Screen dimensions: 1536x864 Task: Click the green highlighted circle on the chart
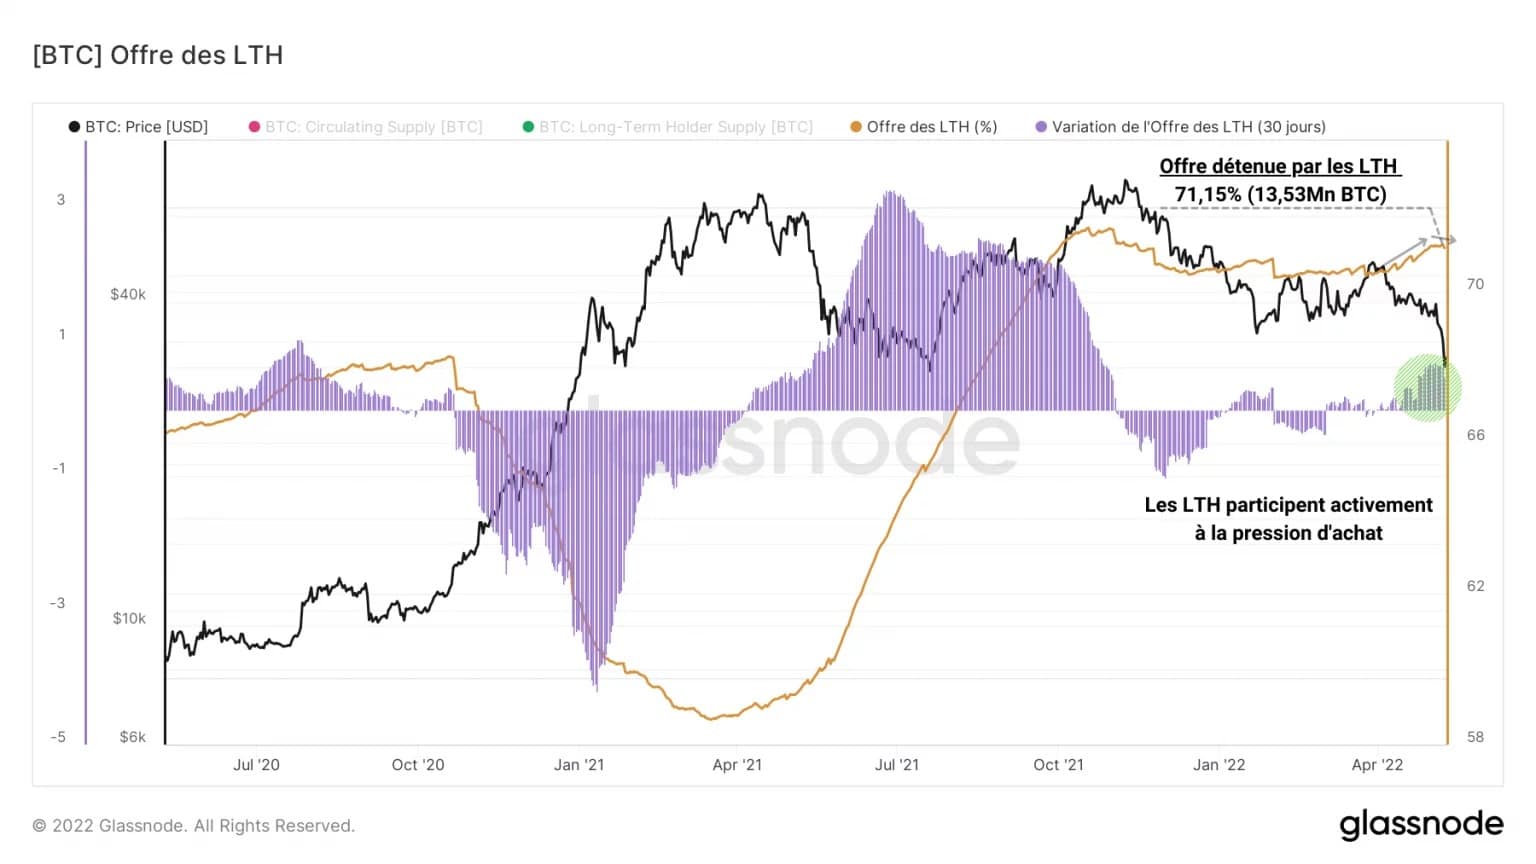coord(1428,388)
